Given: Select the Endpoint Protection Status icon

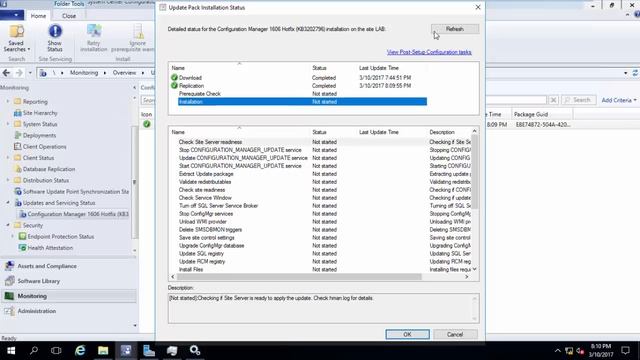Looking at the screenshot, I should pyautogui.click(x=22, y=236).
